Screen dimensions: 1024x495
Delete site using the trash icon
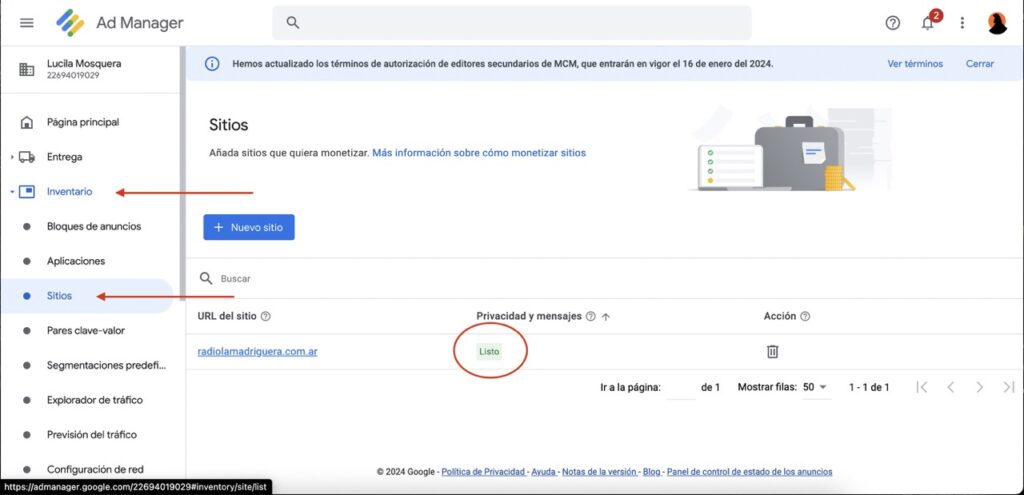coord(772,351)
